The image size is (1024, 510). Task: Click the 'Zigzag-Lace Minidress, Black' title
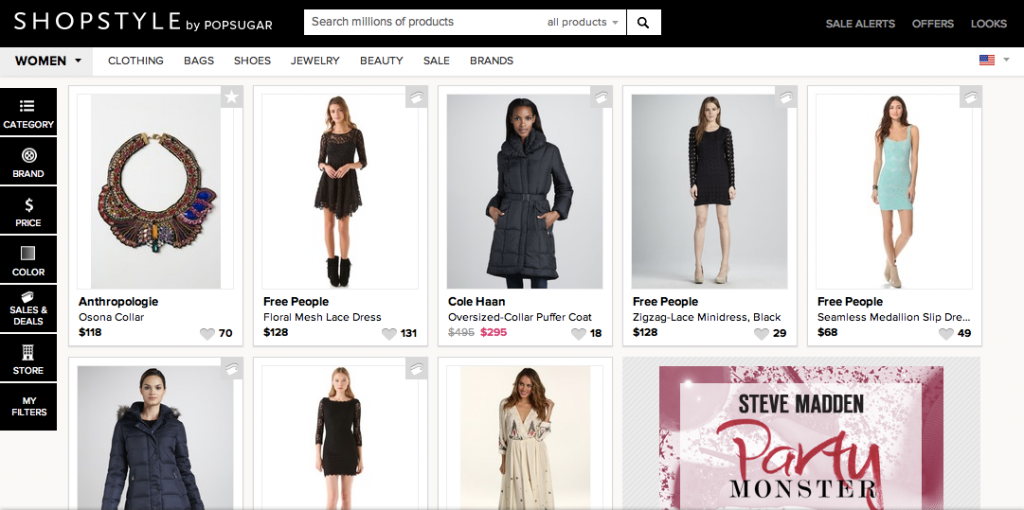click(707, 317)
